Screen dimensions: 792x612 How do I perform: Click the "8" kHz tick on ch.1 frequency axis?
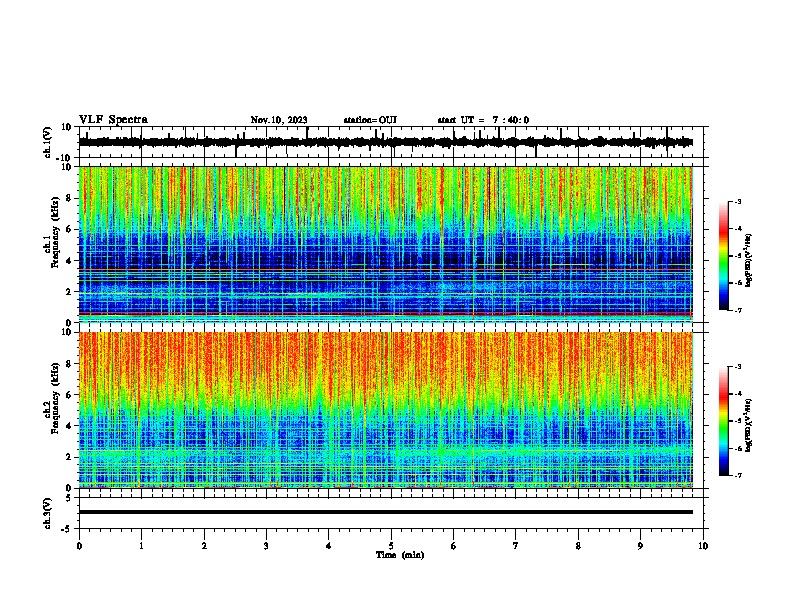[69, 198]
